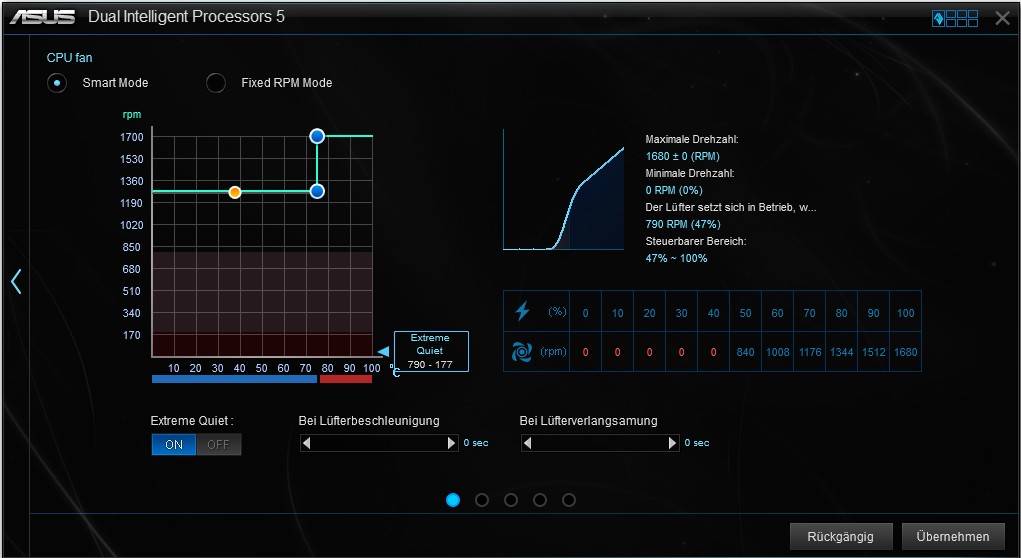Image resolution: width=1021 pixels, height=558 pixels.
Task: Click the 1008 rpm table cell
Action: (777, 352)
